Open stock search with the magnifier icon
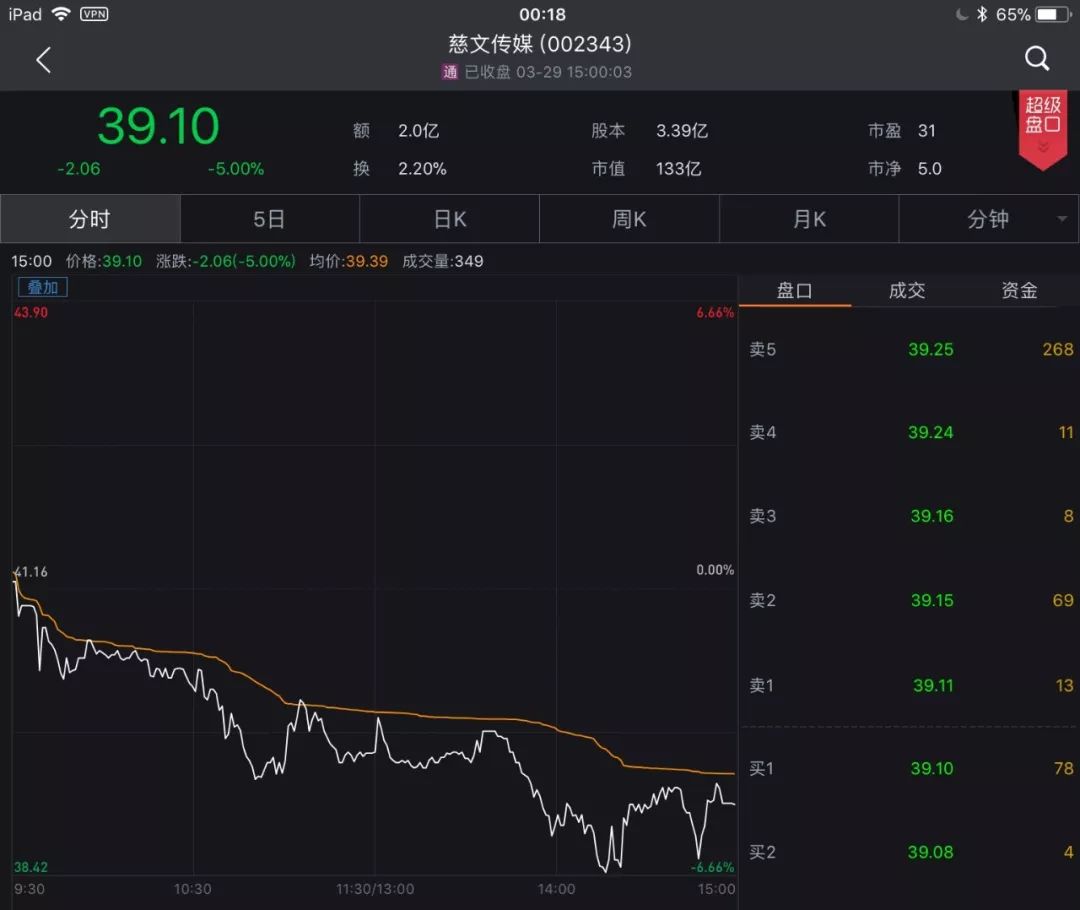 click(1037, 59)
